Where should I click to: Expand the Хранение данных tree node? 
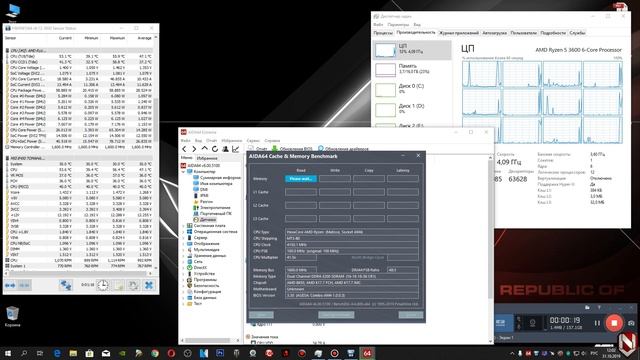point(184,256)
